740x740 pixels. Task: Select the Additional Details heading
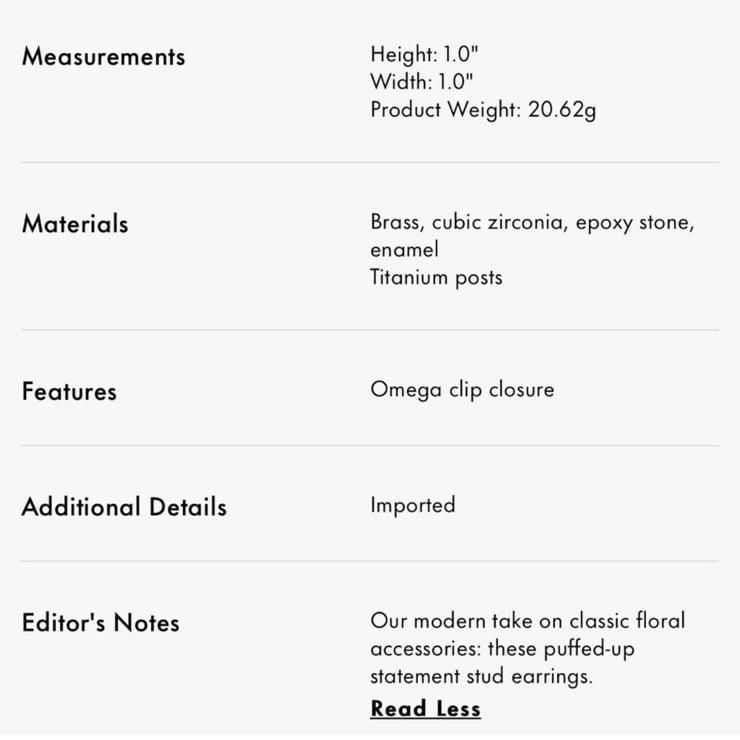[x=124, y=507]
